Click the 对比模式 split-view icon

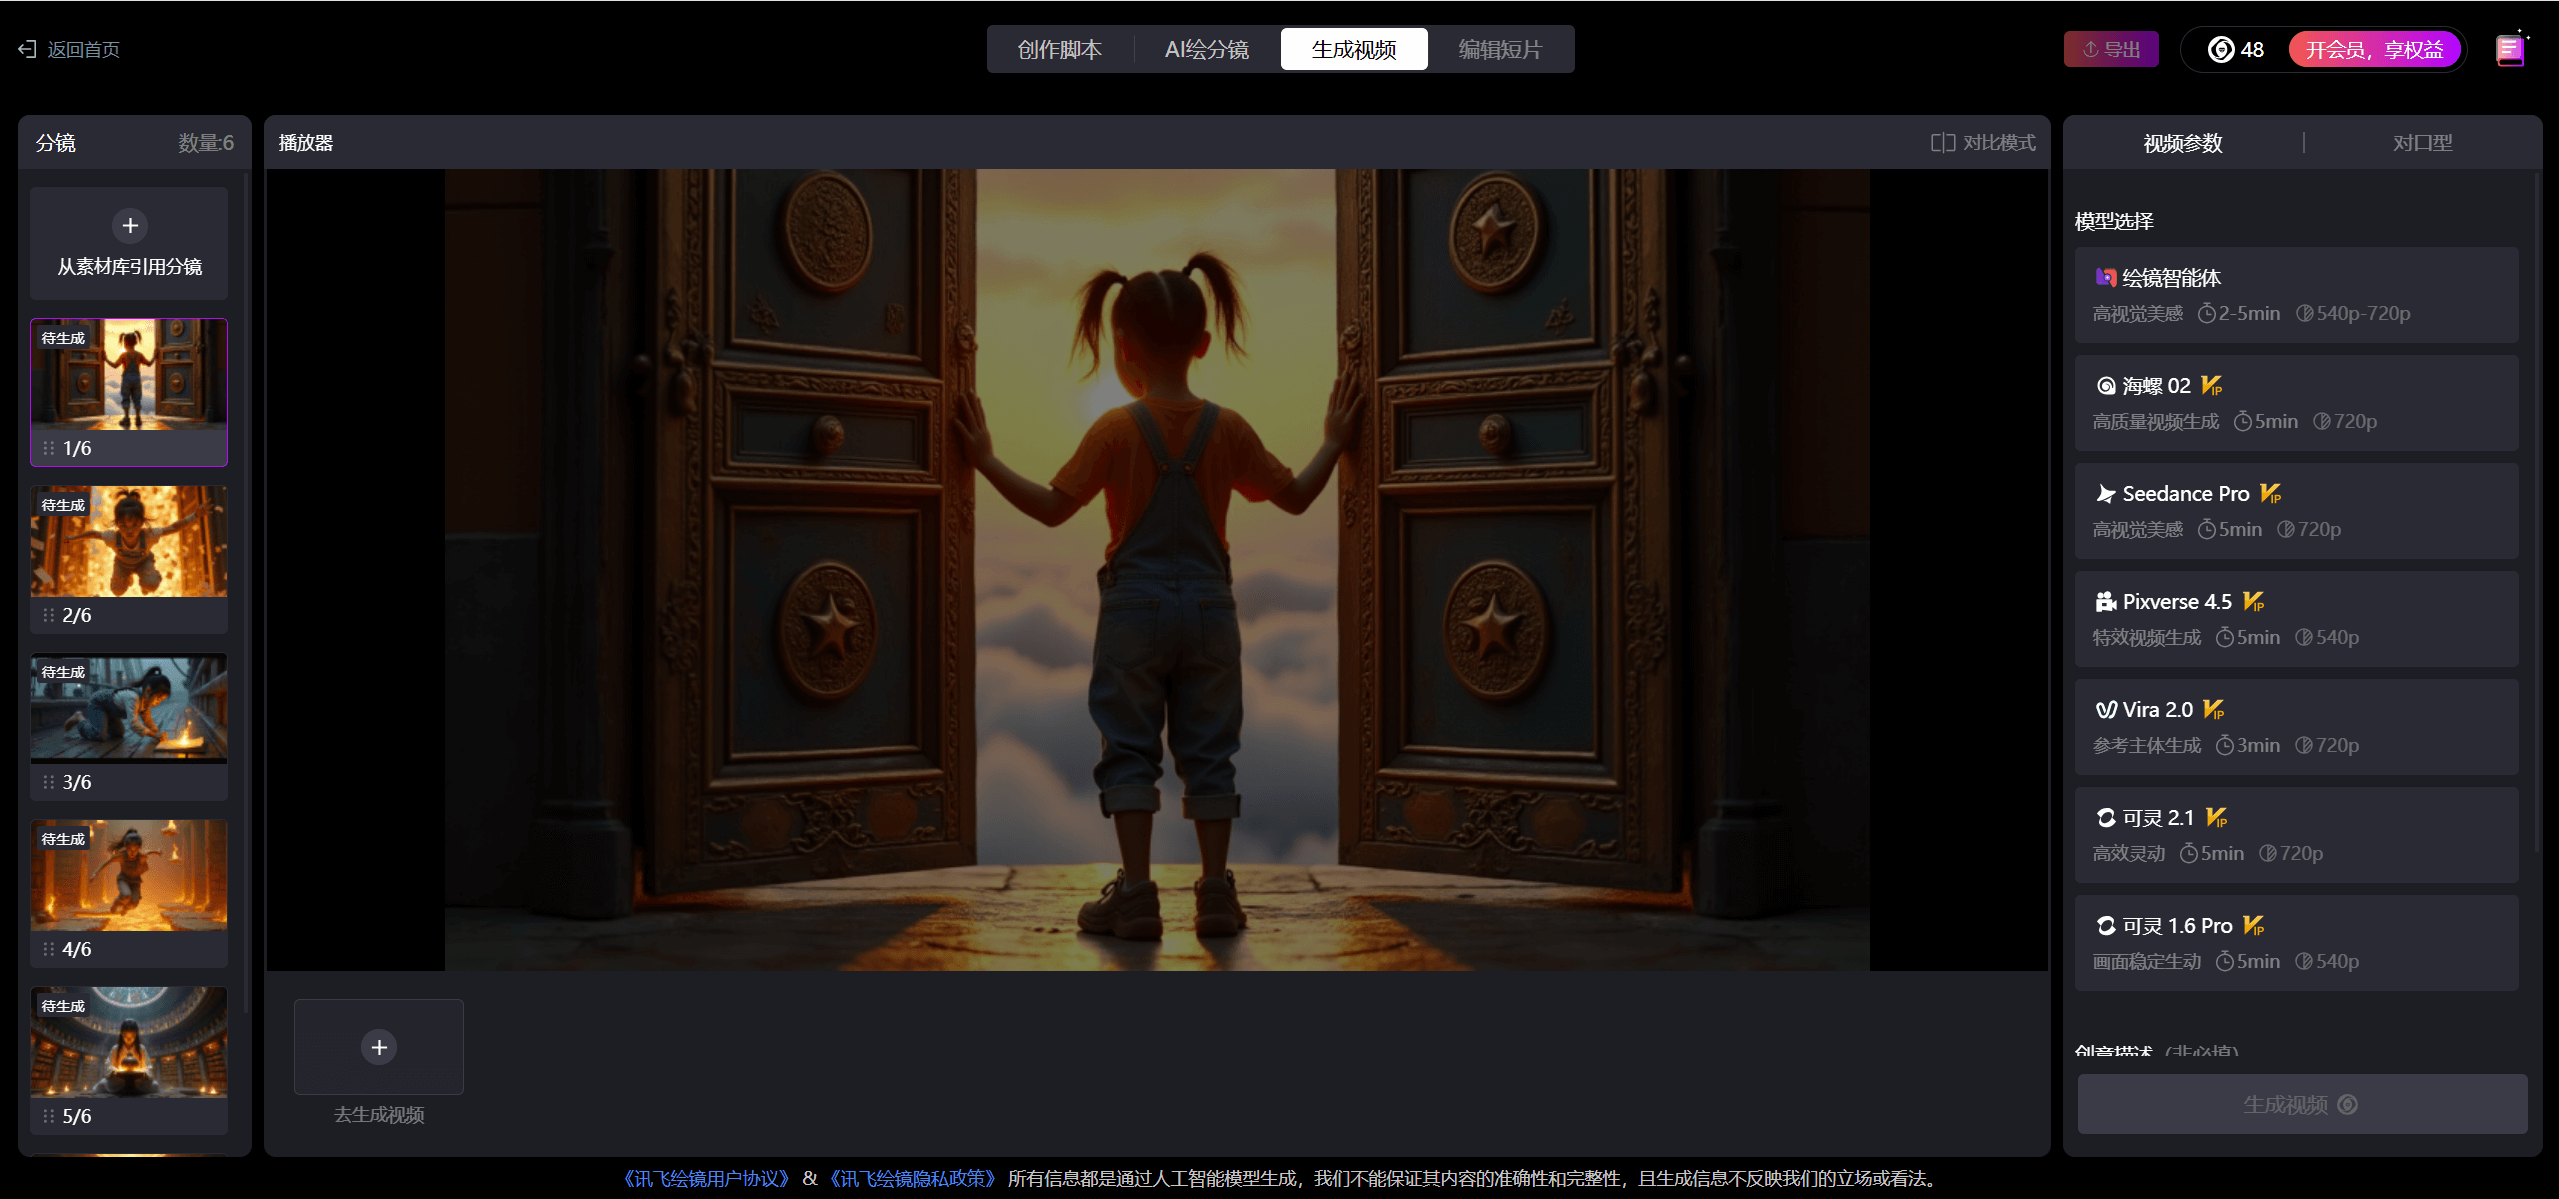1942,143
